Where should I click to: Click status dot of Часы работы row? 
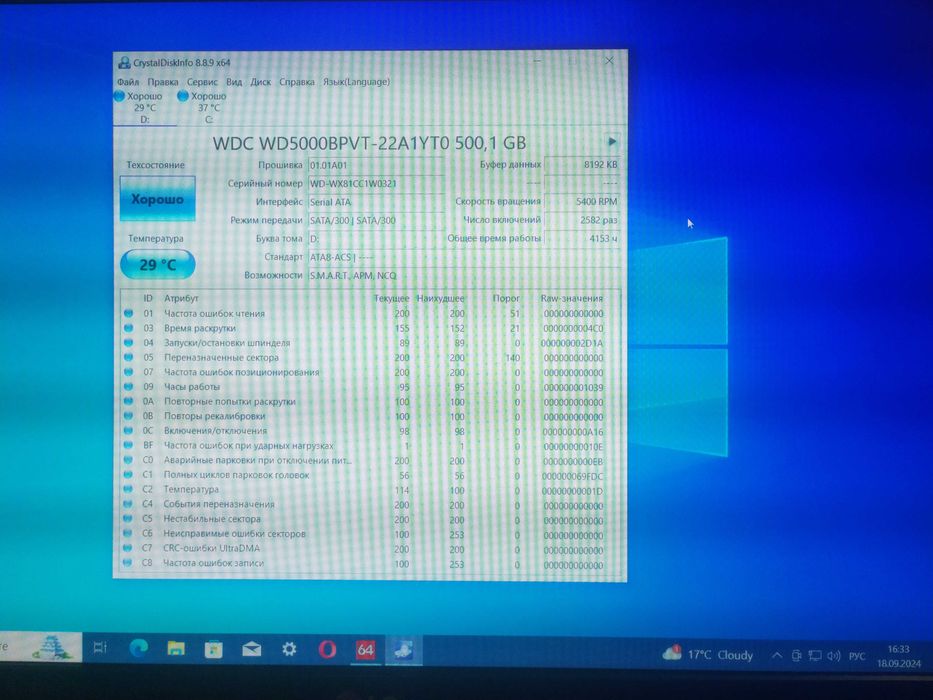point(128,386)
